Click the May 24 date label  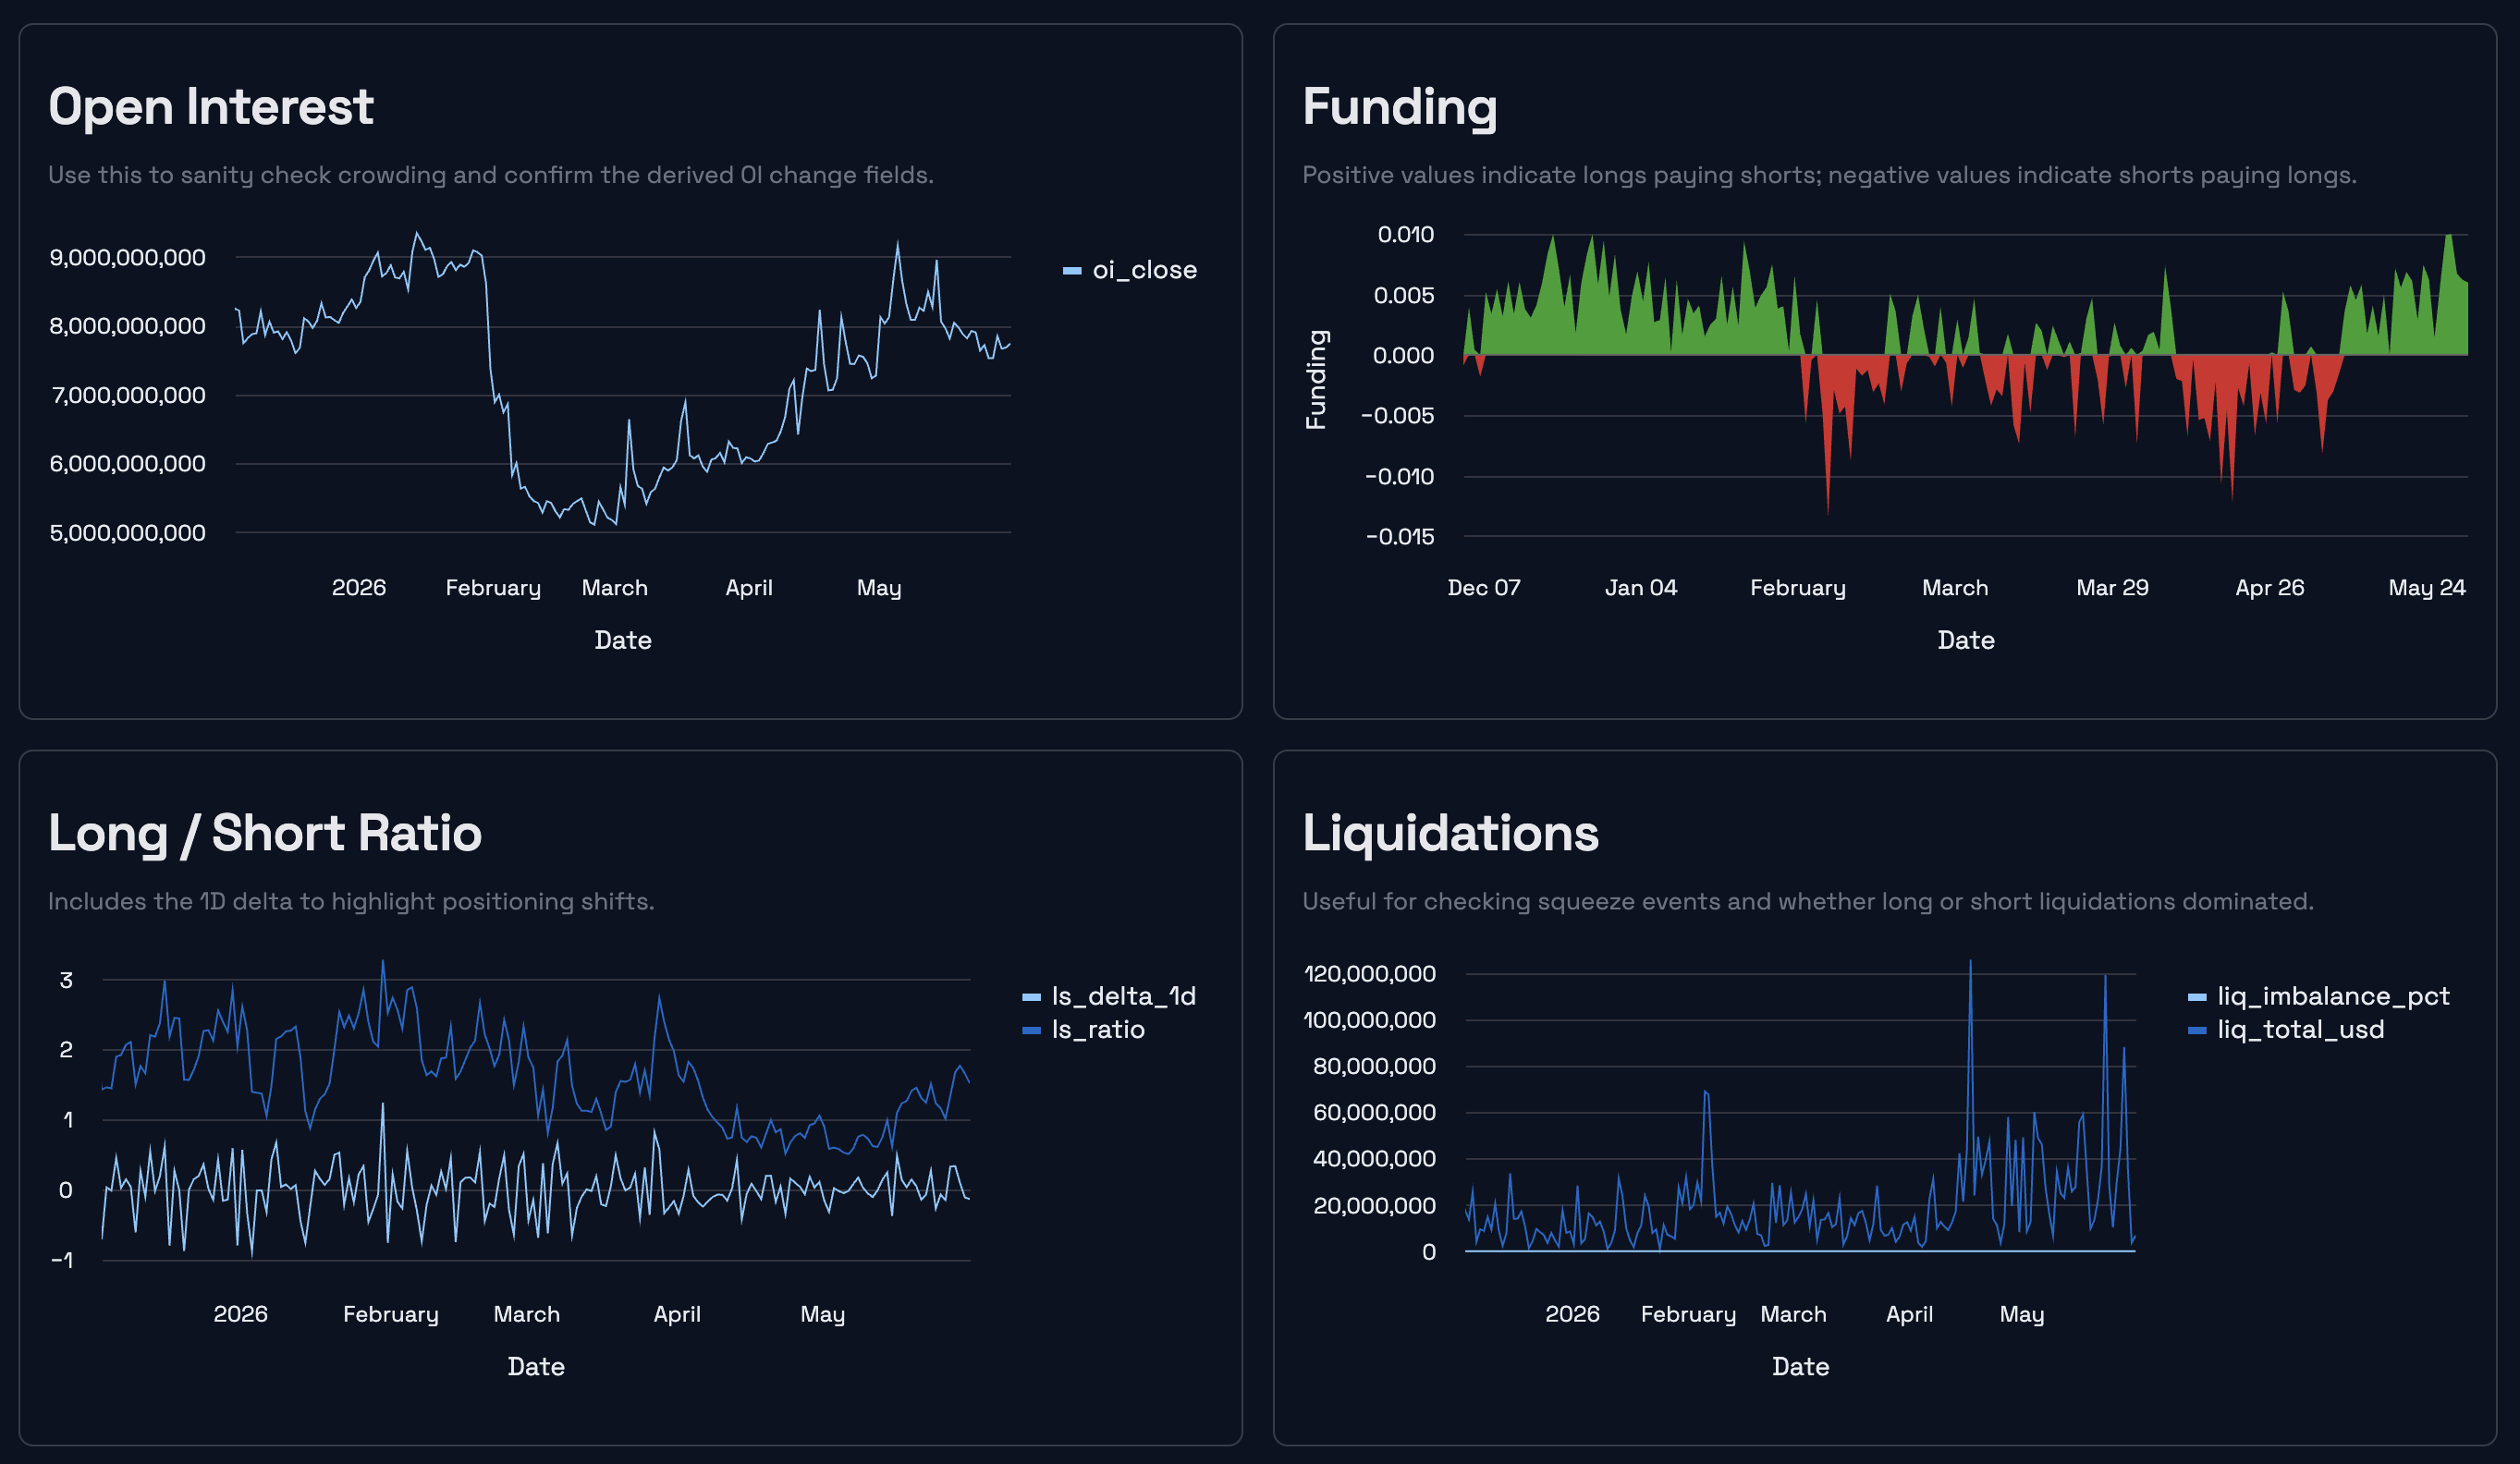point(2427,588)
